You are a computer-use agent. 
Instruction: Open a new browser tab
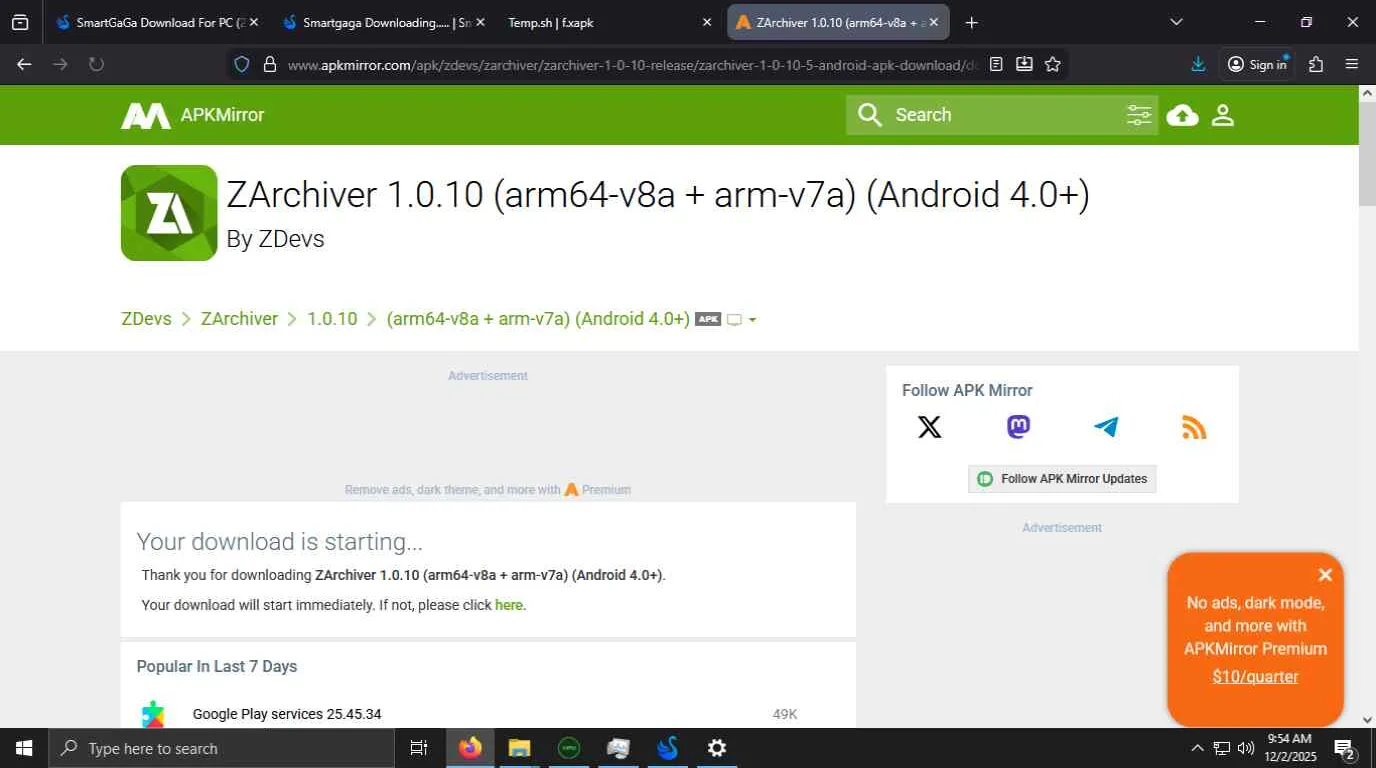972,22
